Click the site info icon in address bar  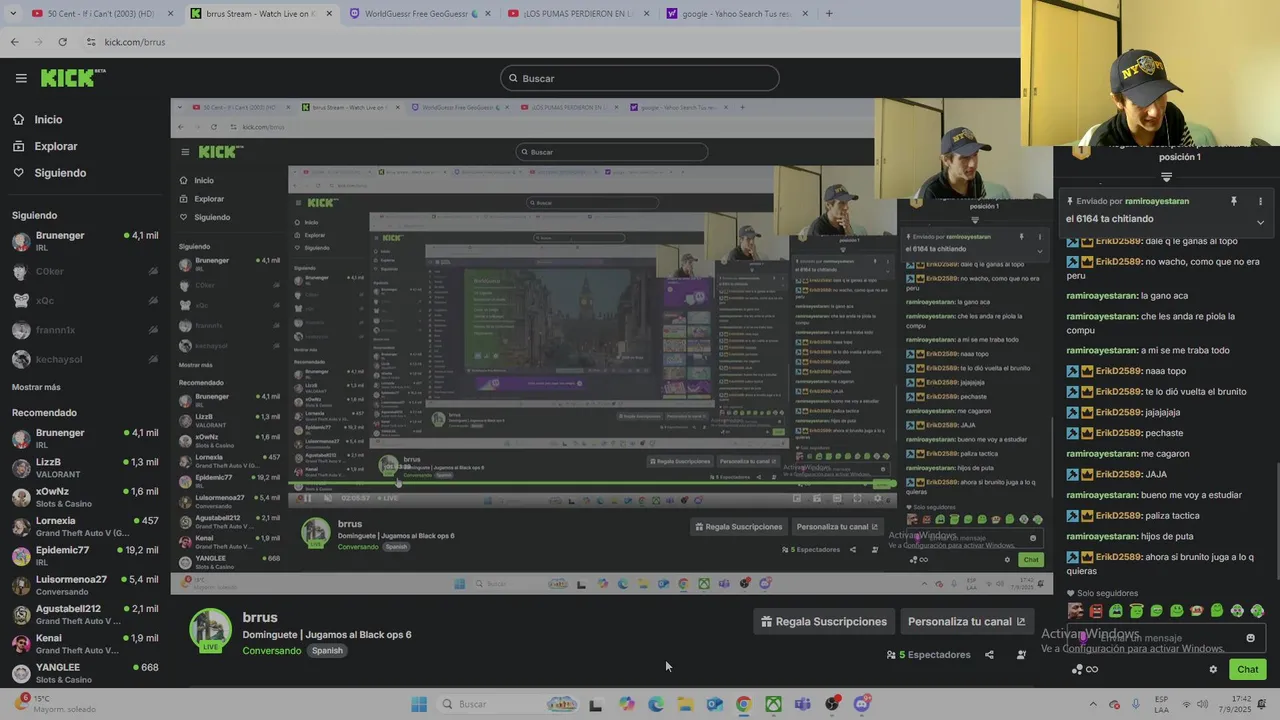click(91, 42)
